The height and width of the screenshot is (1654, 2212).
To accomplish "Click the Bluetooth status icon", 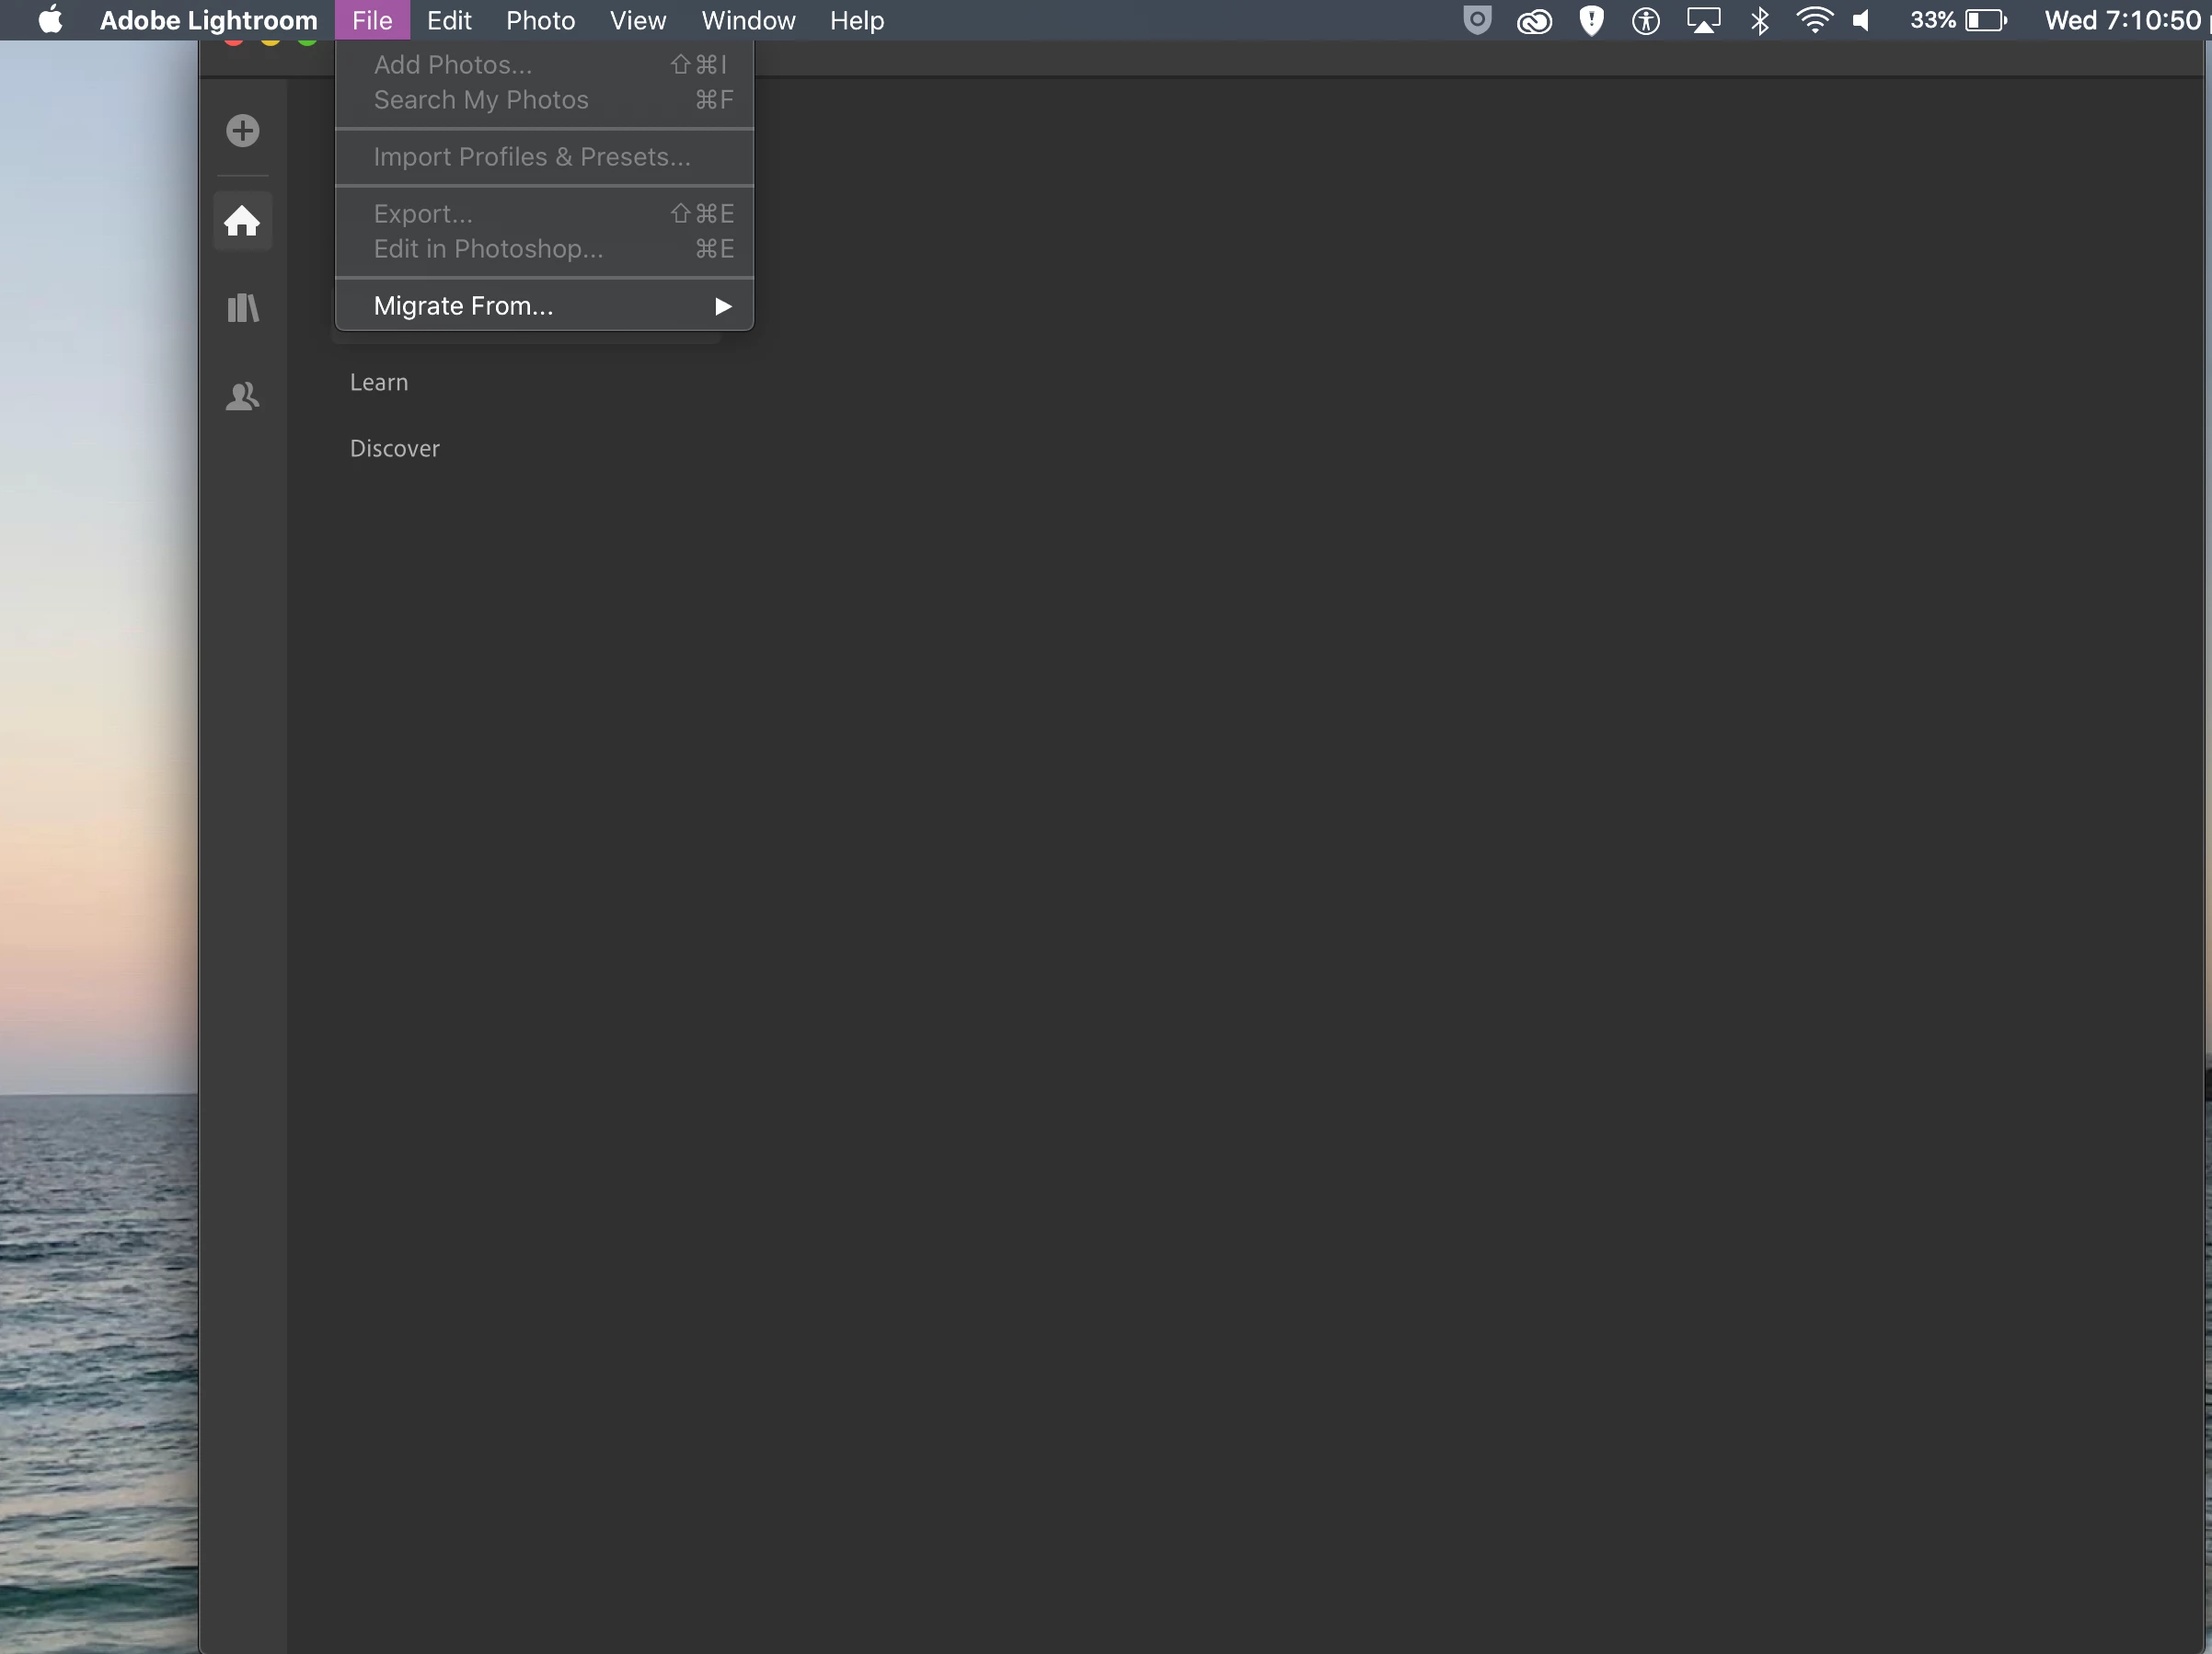I will point(1760,21).
